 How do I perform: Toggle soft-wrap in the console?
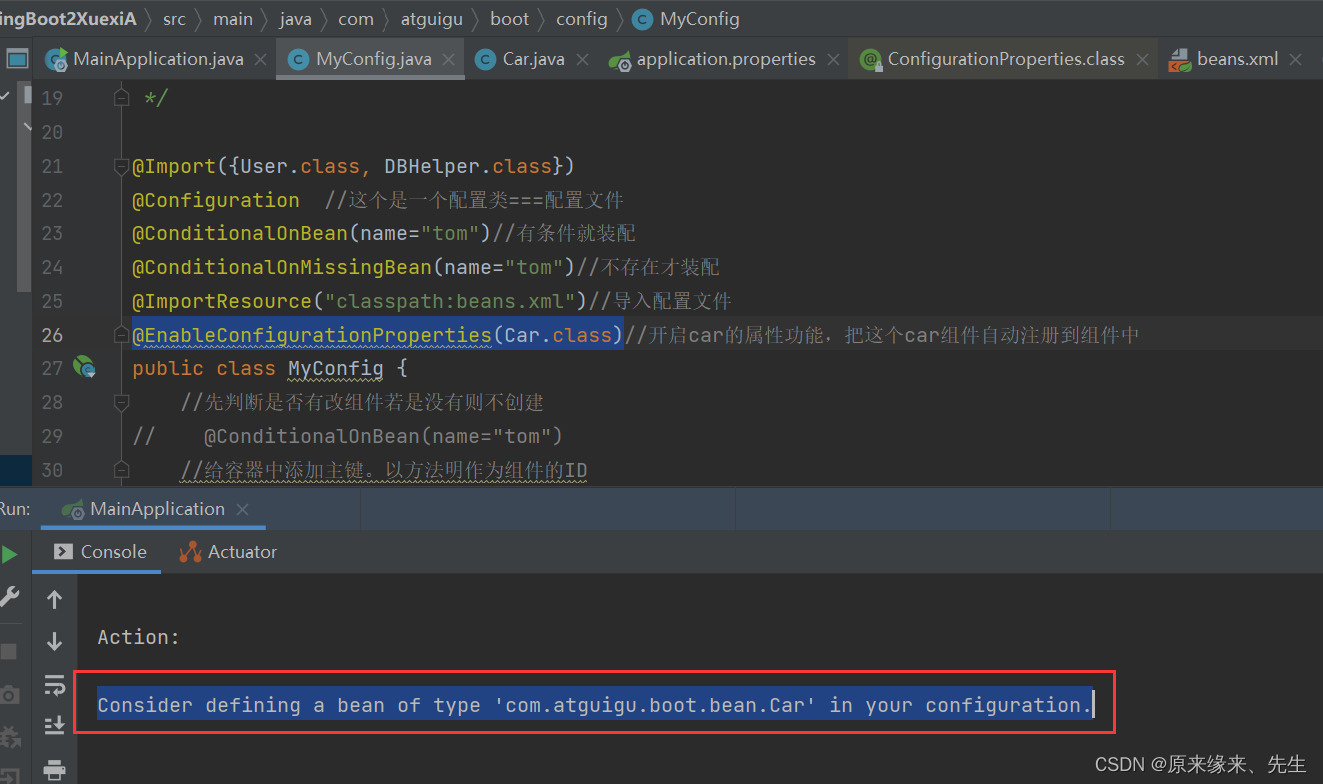coord(55,685)
